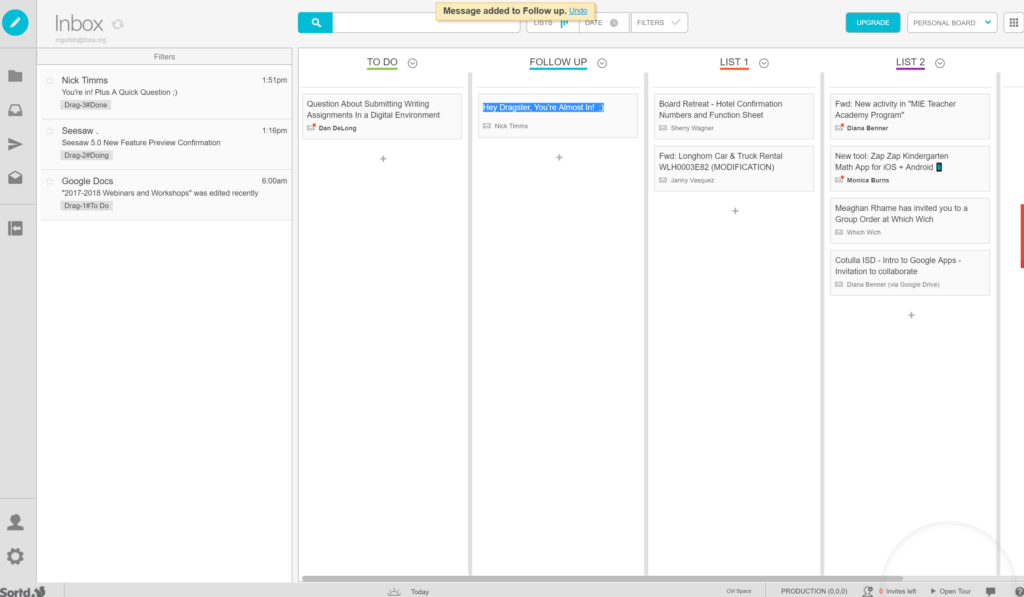The width and height of the screenshot is (1024, 597).
Task: Click the envelope icon on the Monica Burns card
Action: 839,180
